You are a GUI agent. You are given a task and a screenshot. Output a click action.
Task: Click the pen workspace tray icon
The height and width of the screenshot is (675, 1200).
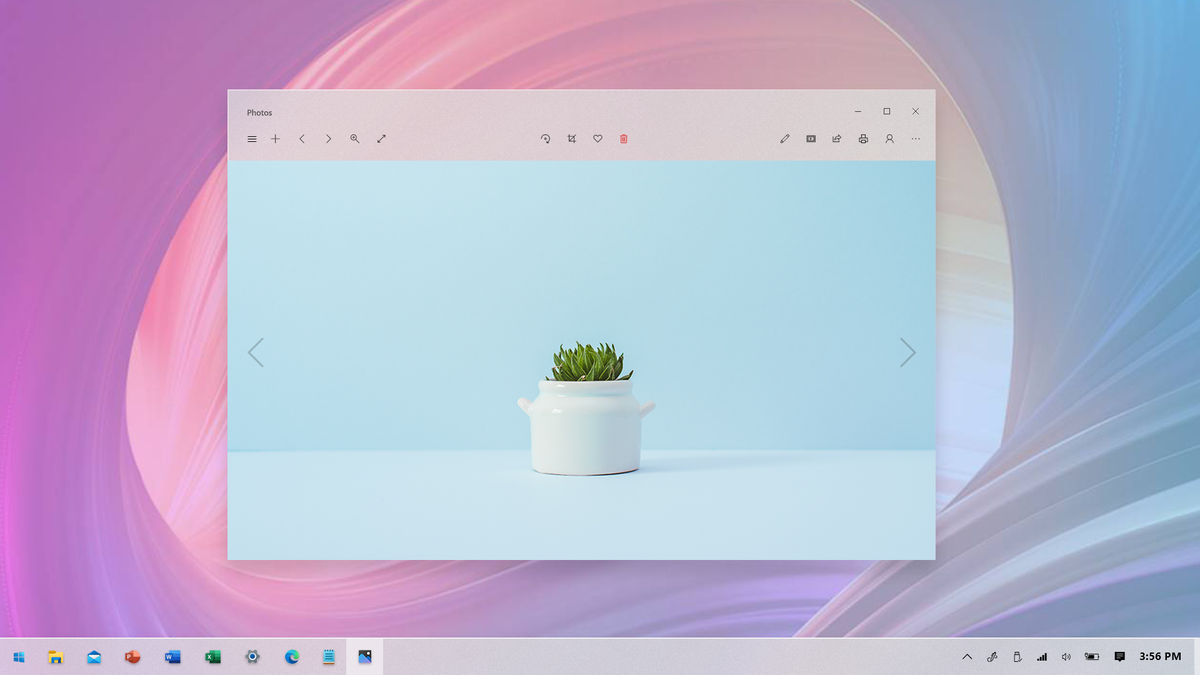pos(992,657)
